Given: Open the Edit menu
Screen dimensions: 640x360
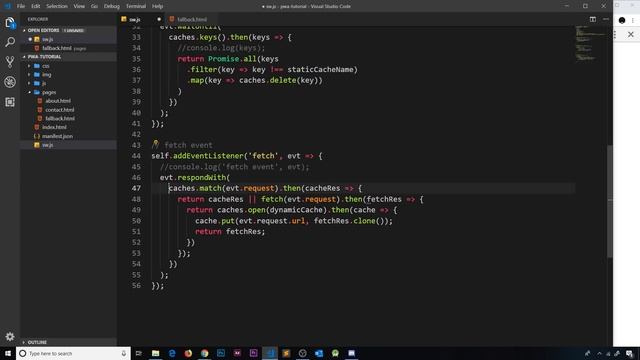Looking at the screenshot, I should tap(36, 6).
